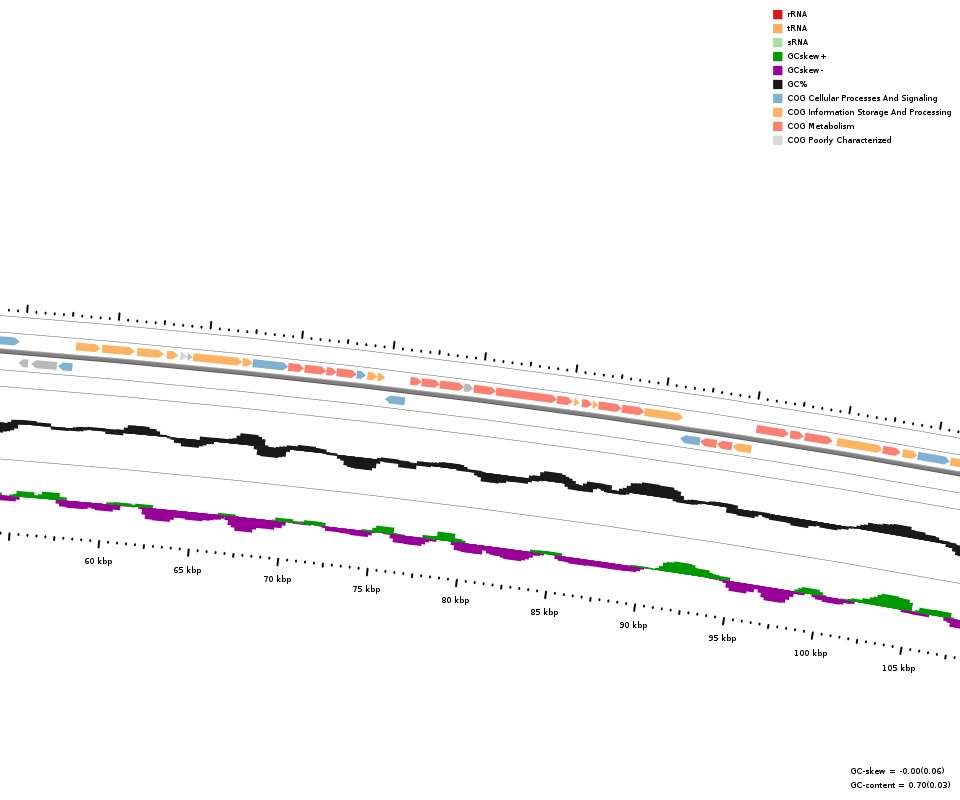Click "COG Cellular Processes And Signaling" label
This screenshot has height=800, width=960.
[x=862, y=99]
